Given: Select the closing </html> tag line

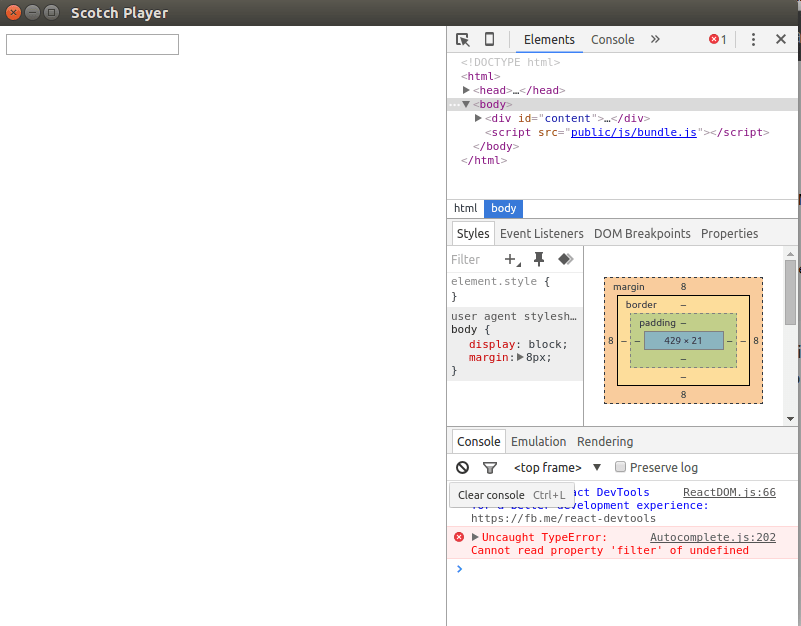Looking at the screenshot, I should 484,160.
